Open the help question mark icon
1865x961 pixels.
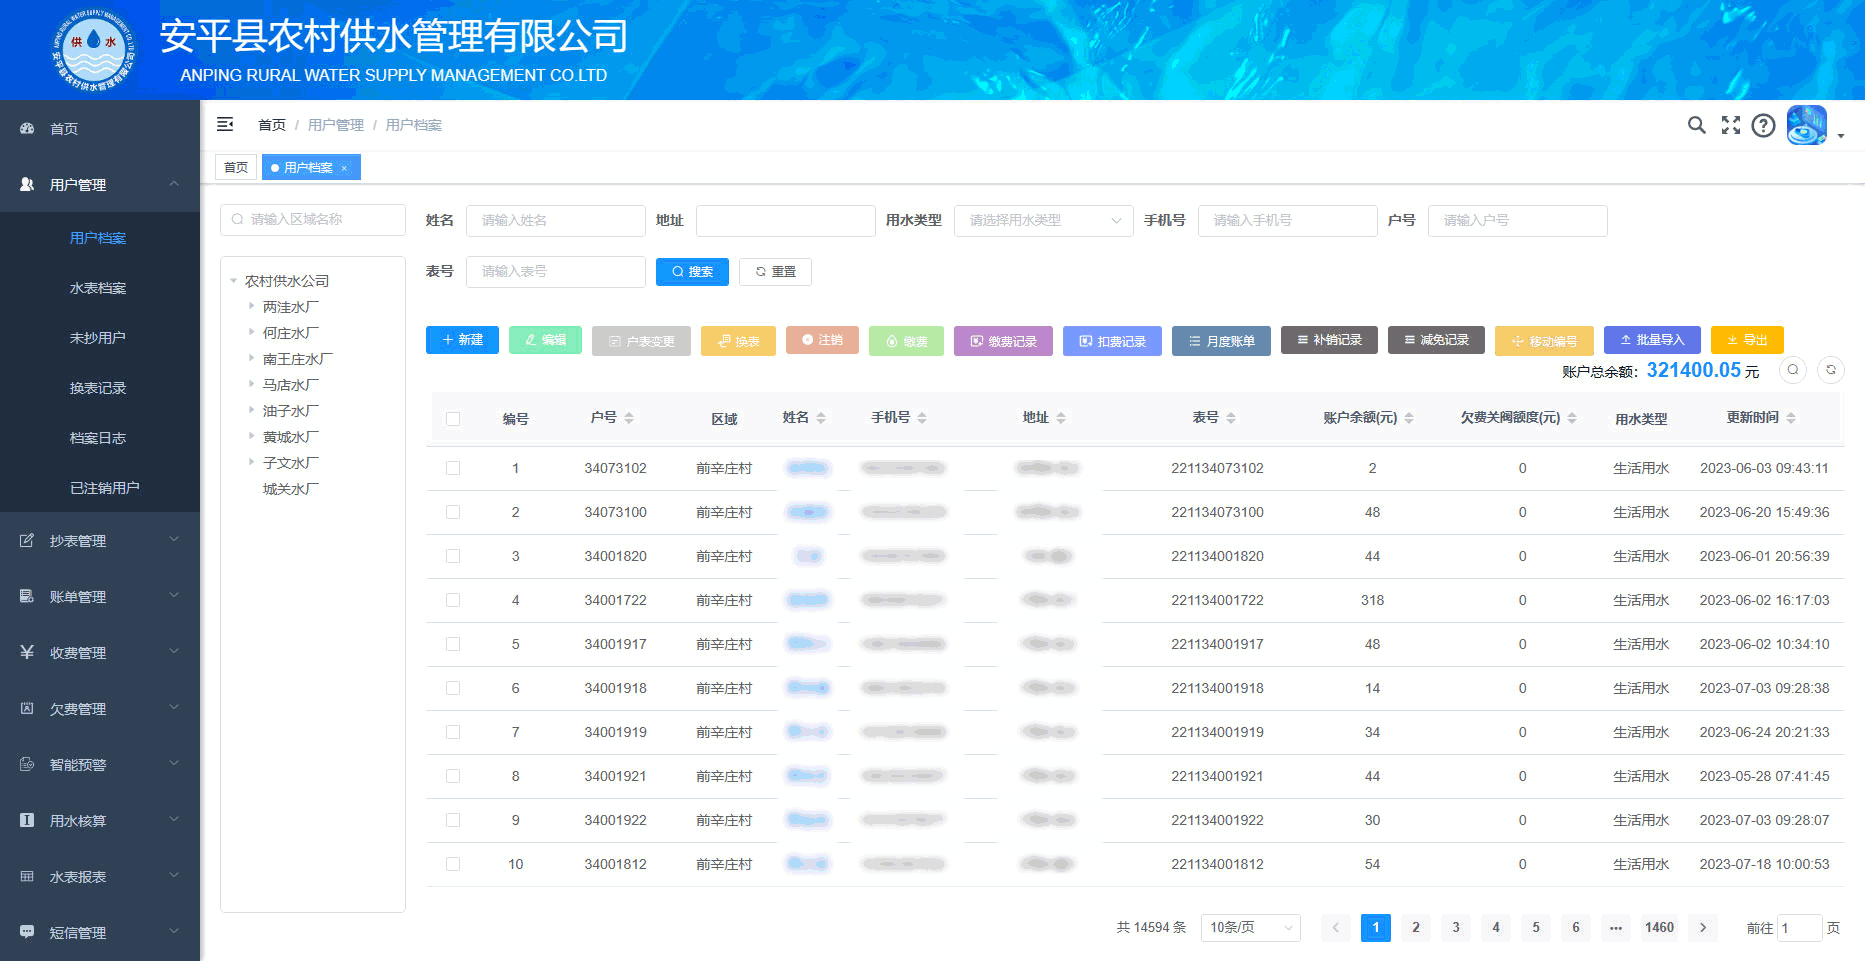1763,125
